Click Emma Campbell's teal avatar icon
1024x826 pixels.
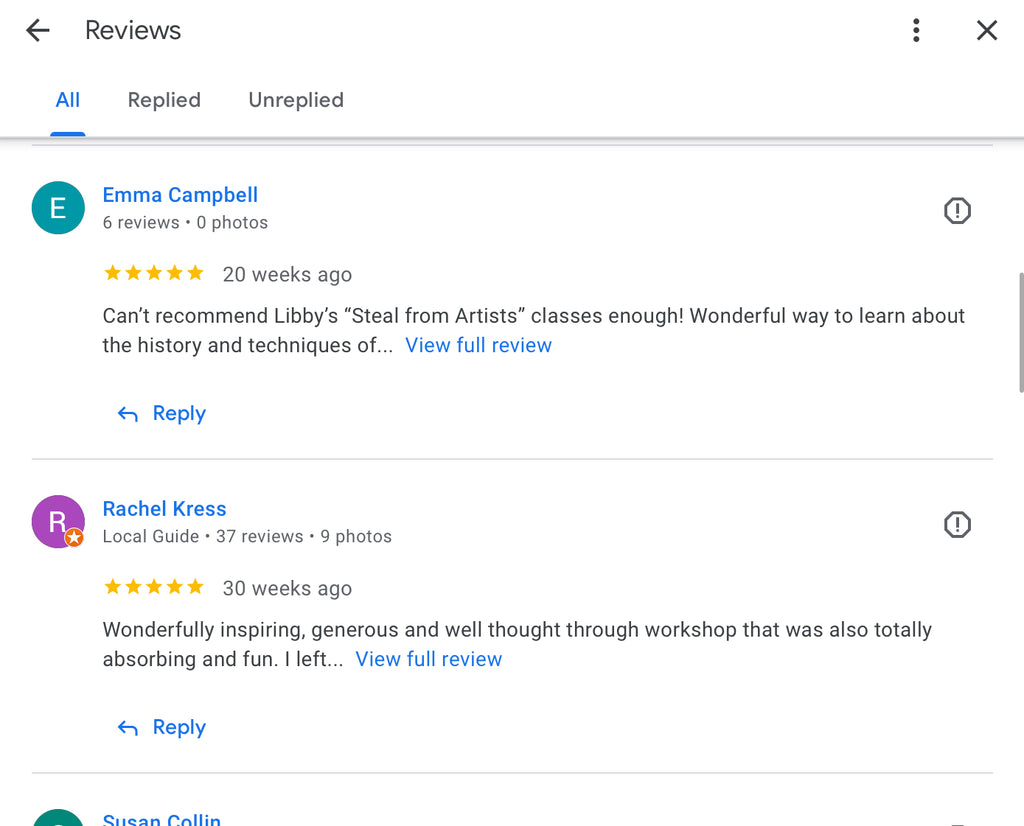coord(58,208)
